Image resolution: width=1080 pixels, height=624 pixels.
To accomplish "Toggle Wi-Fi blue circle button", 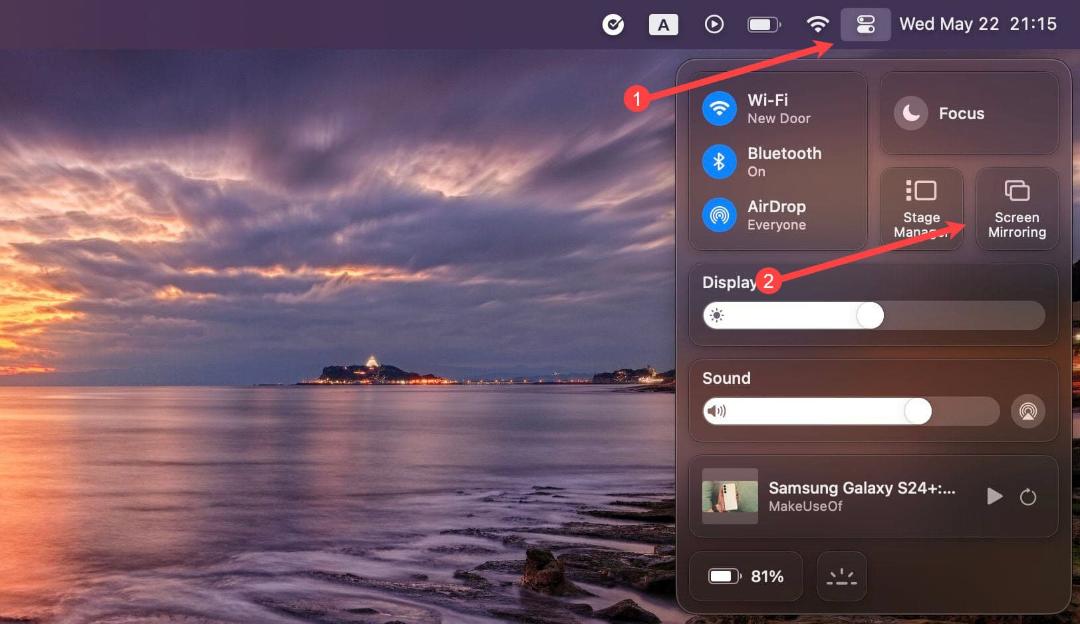I will (719, 108).
